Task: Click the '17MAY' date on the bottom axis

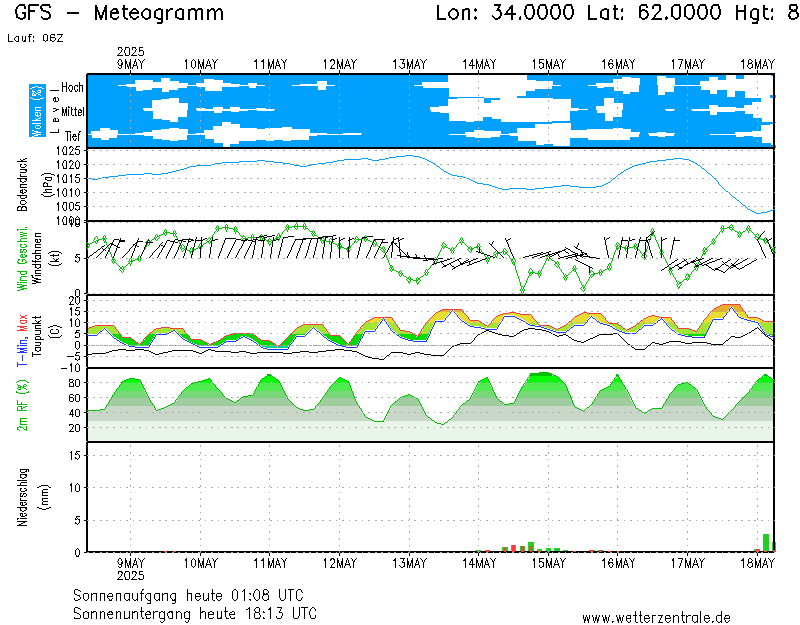Action: coord(687,563)
